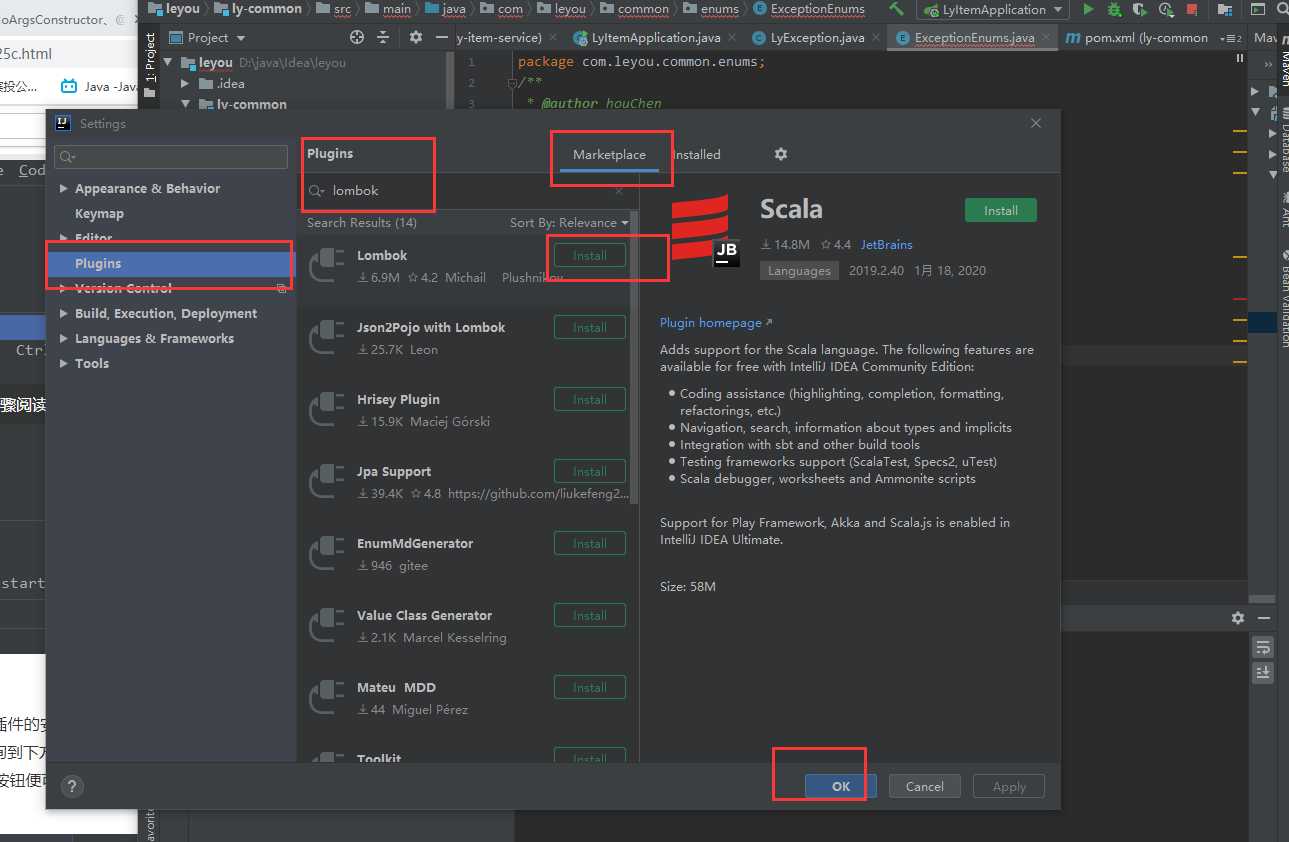Toggle soft-wrap icon in the bottom panel
1289x842 pixels.
(1263, 647)
